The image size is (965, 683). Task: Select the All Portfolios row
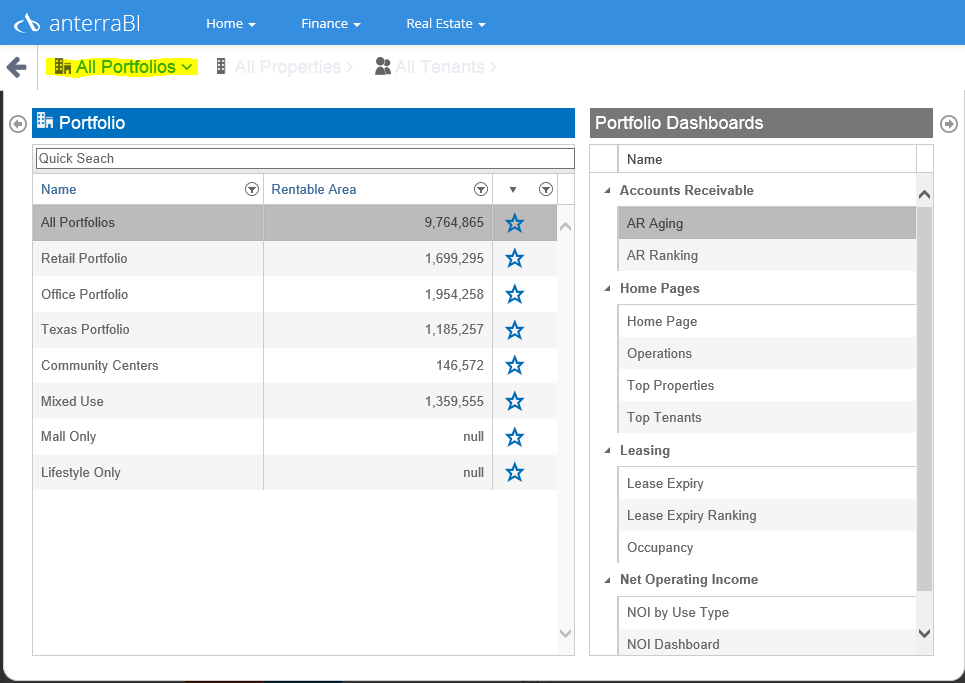(295, 223)
